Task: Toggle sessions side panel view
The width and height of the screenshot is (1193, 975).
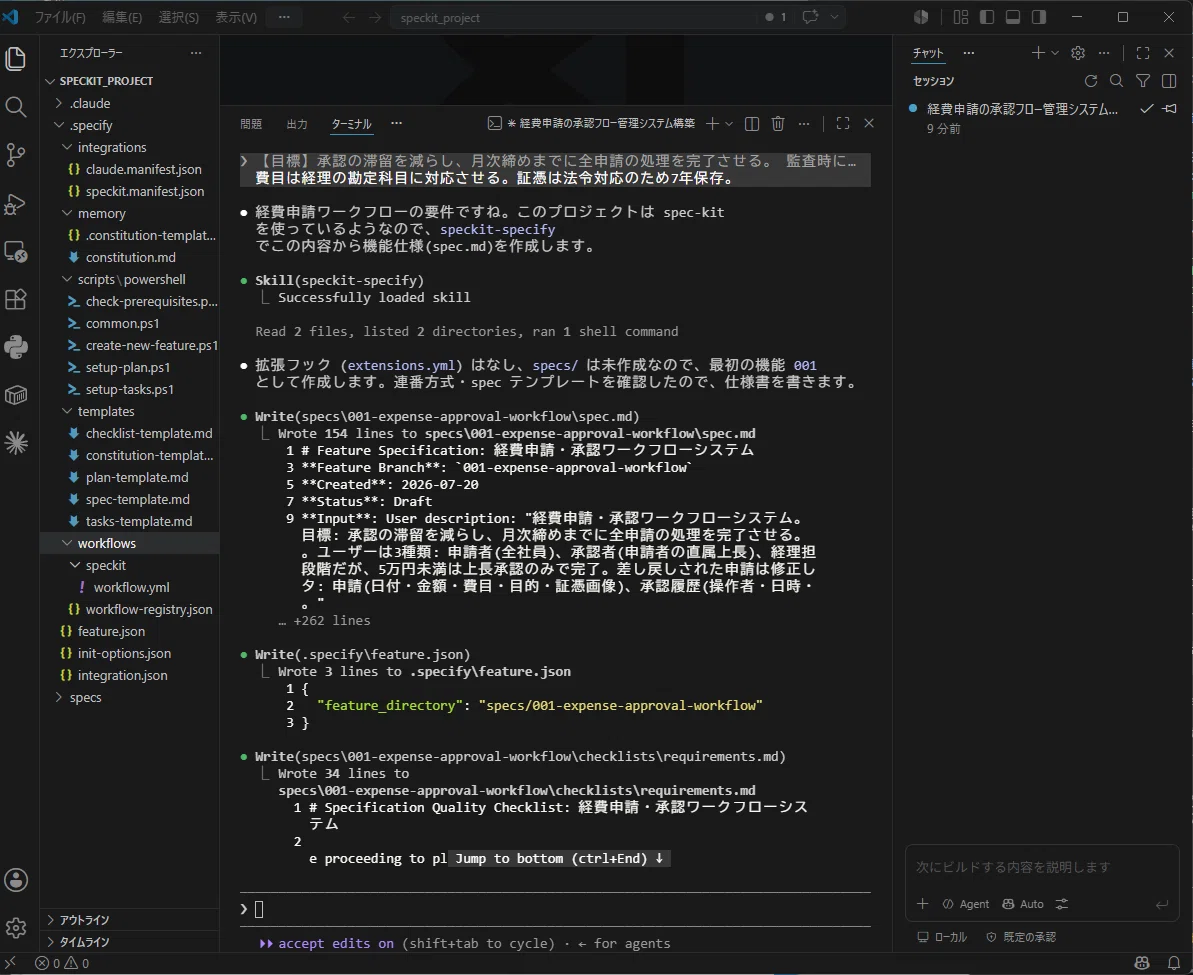Action: 1169,81
